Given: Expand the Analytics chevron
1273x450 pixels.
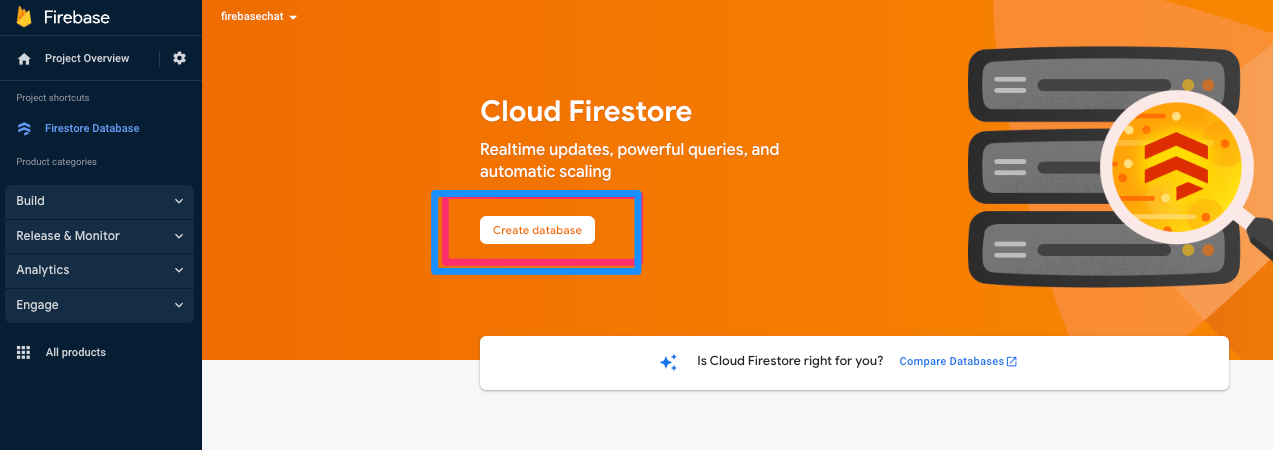Looking at the screenshot, I should 179,270.
